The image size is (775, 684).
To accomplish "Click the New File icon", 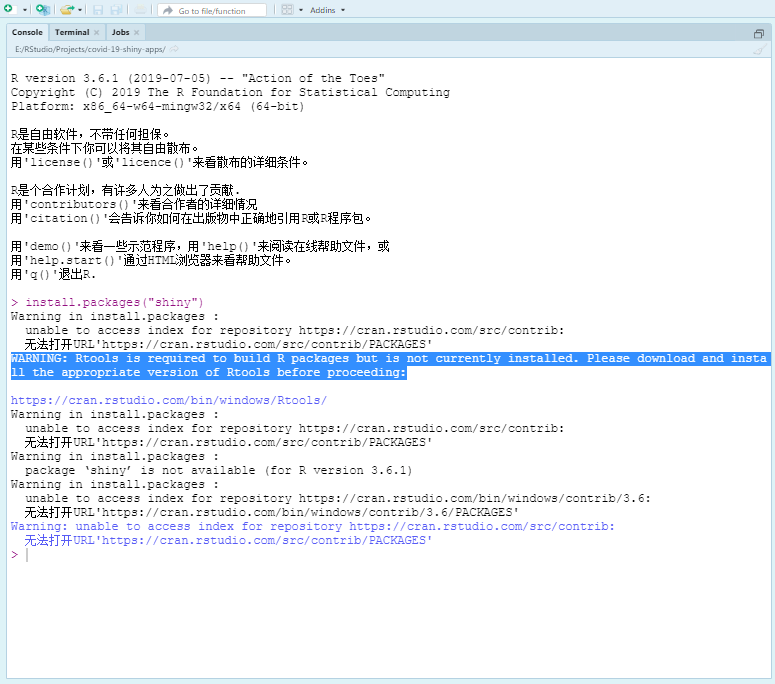I will [x=8, y=9].
